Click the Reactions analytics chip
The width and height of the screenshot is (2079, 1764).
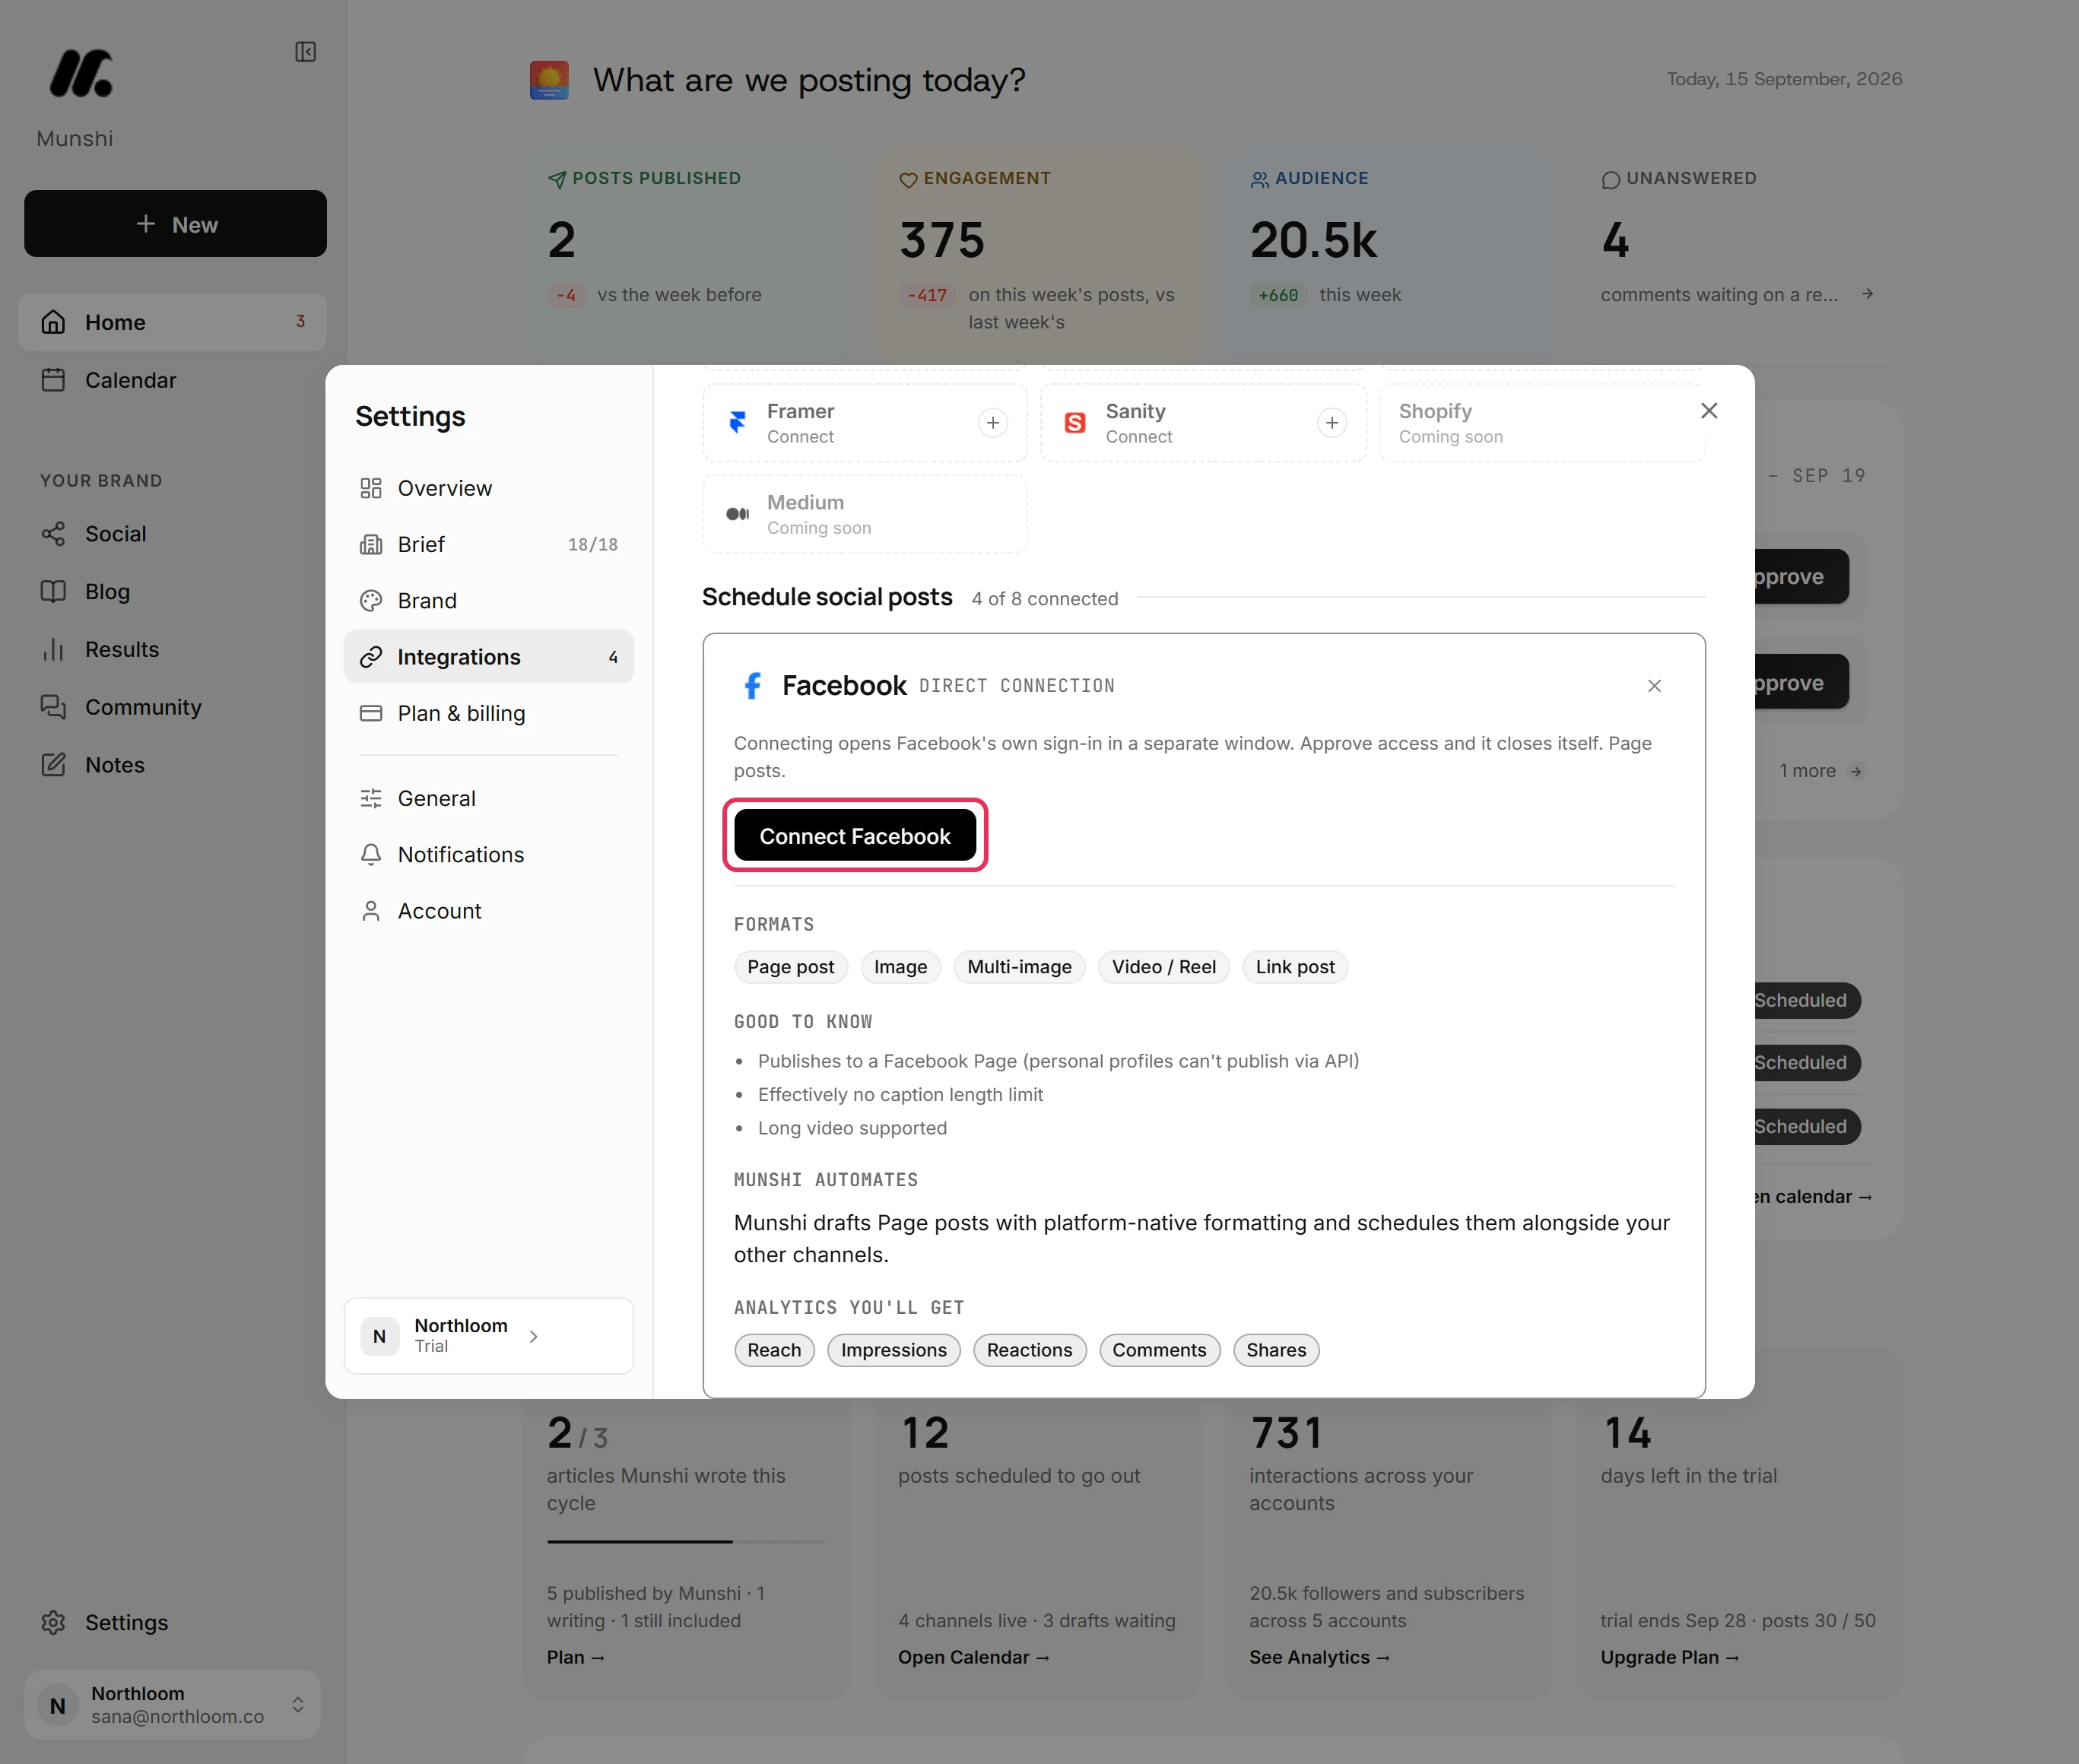(x=1030, y=1350)
